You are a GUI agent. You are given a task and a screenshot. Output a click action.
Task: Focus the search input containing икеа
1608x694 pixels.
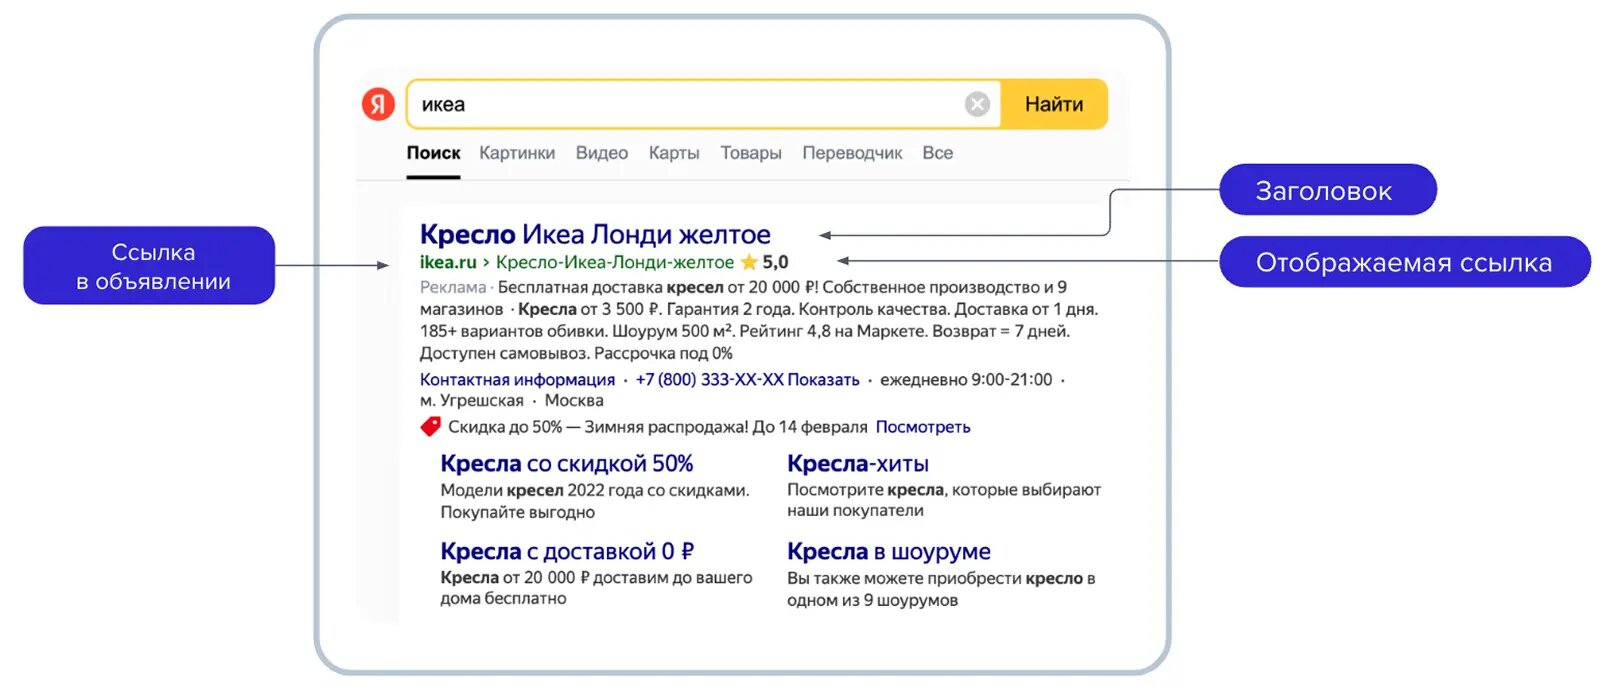[703, 104]
